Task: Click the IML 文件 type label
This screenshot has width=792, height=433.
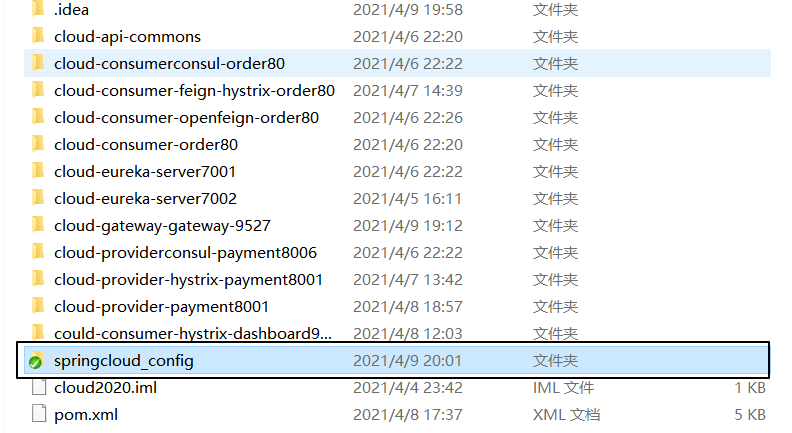Action: pos(563,388)
